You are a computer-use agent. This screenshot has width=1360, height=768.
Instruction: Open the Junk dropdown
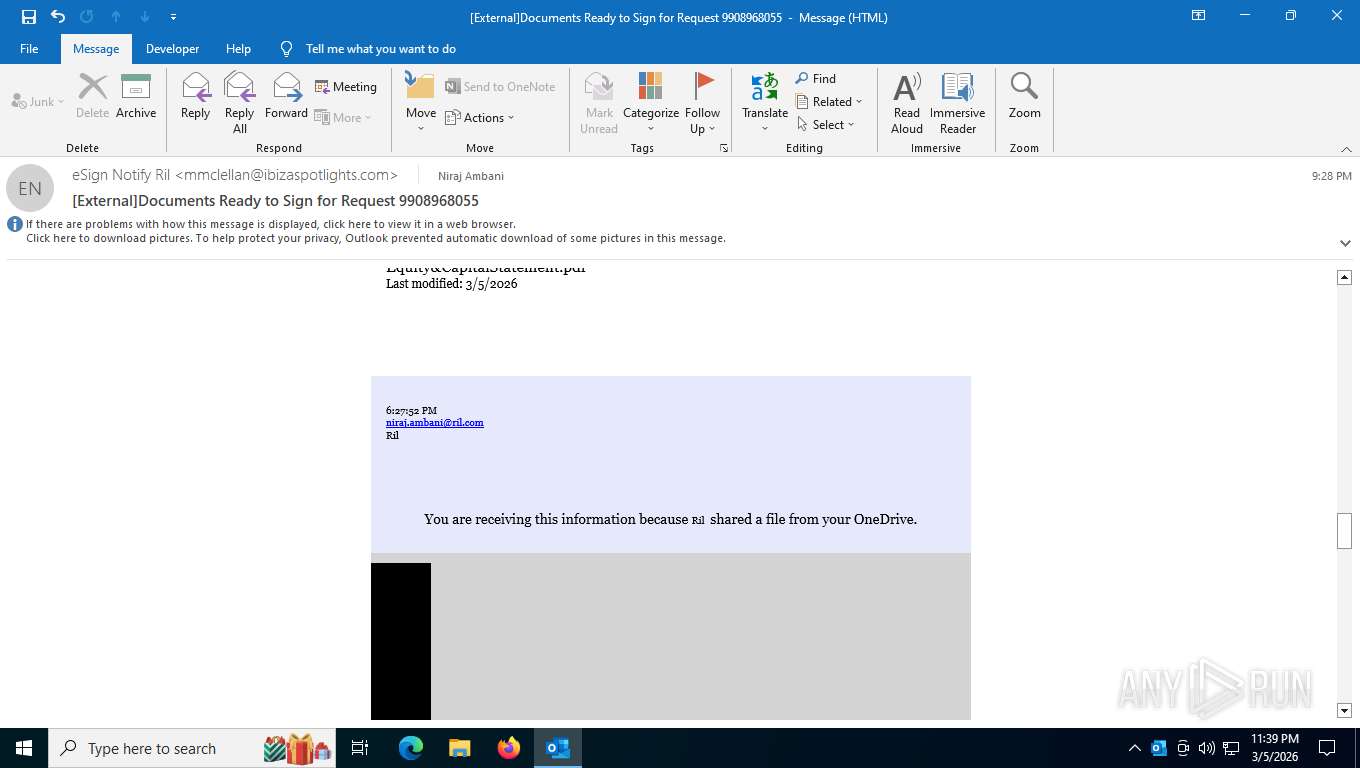click(x=38, y=101)
